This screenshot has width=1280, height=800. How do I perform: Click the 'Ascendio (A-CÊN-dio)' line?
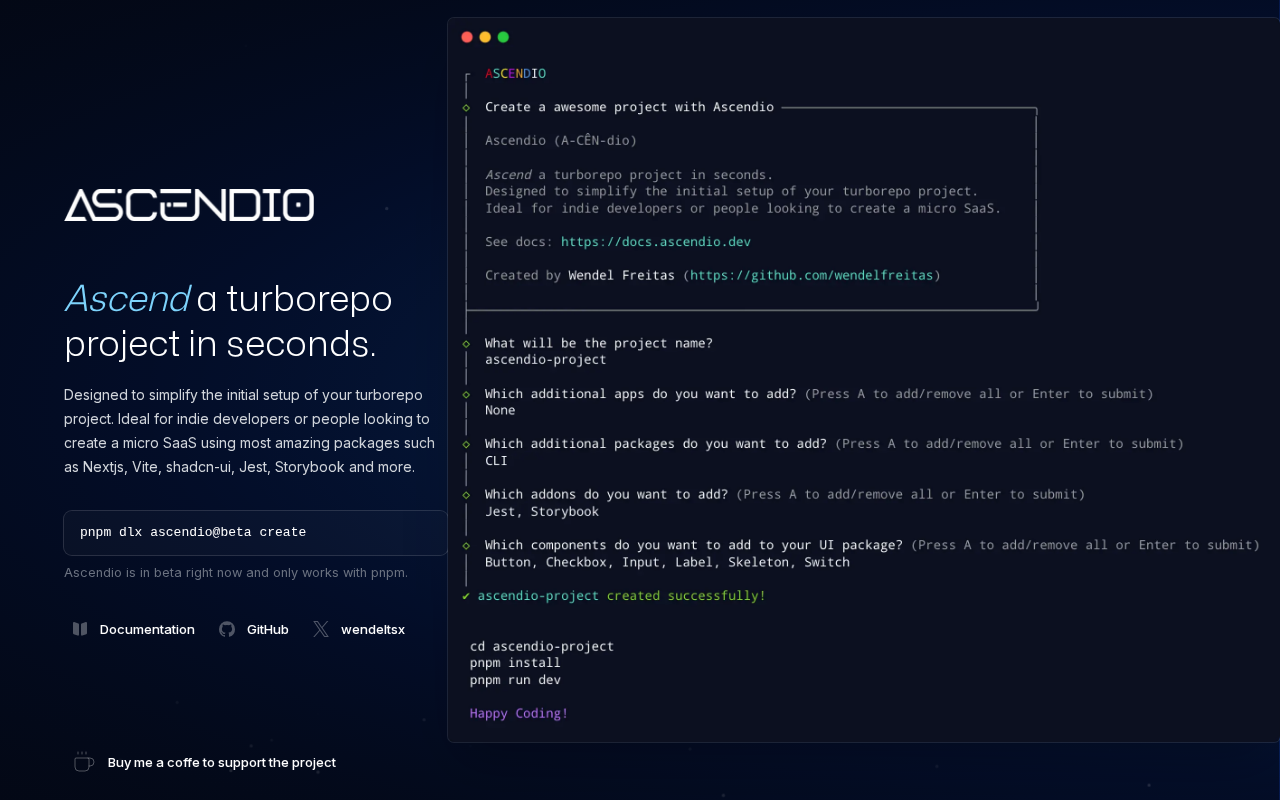[x=561, y=140]
